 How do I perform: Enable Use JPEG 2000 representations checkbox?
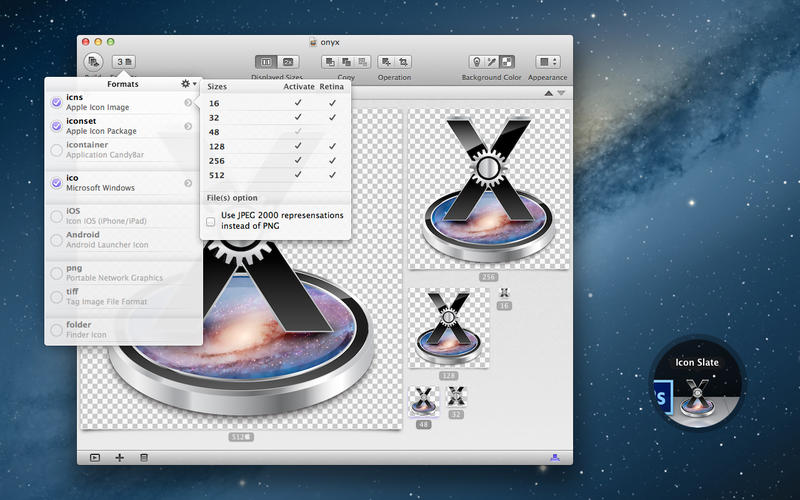pyautogui.click(x=211, y=221)
